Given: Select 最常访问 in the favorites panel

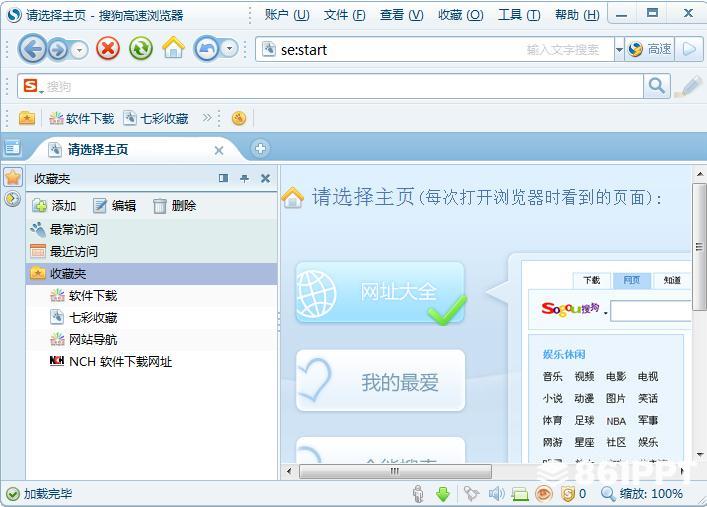Looking at the screenshot, I should point(152,230).
